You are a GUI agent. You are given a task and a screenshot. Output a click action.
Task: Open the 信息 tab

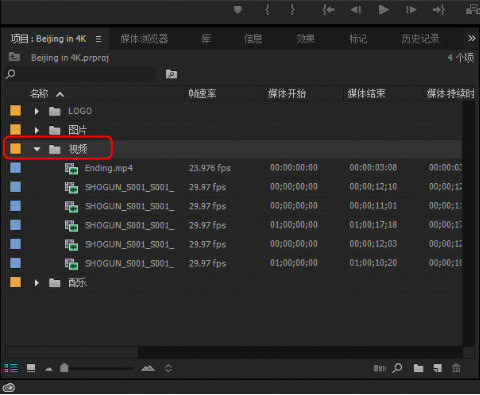pos(253,39)
